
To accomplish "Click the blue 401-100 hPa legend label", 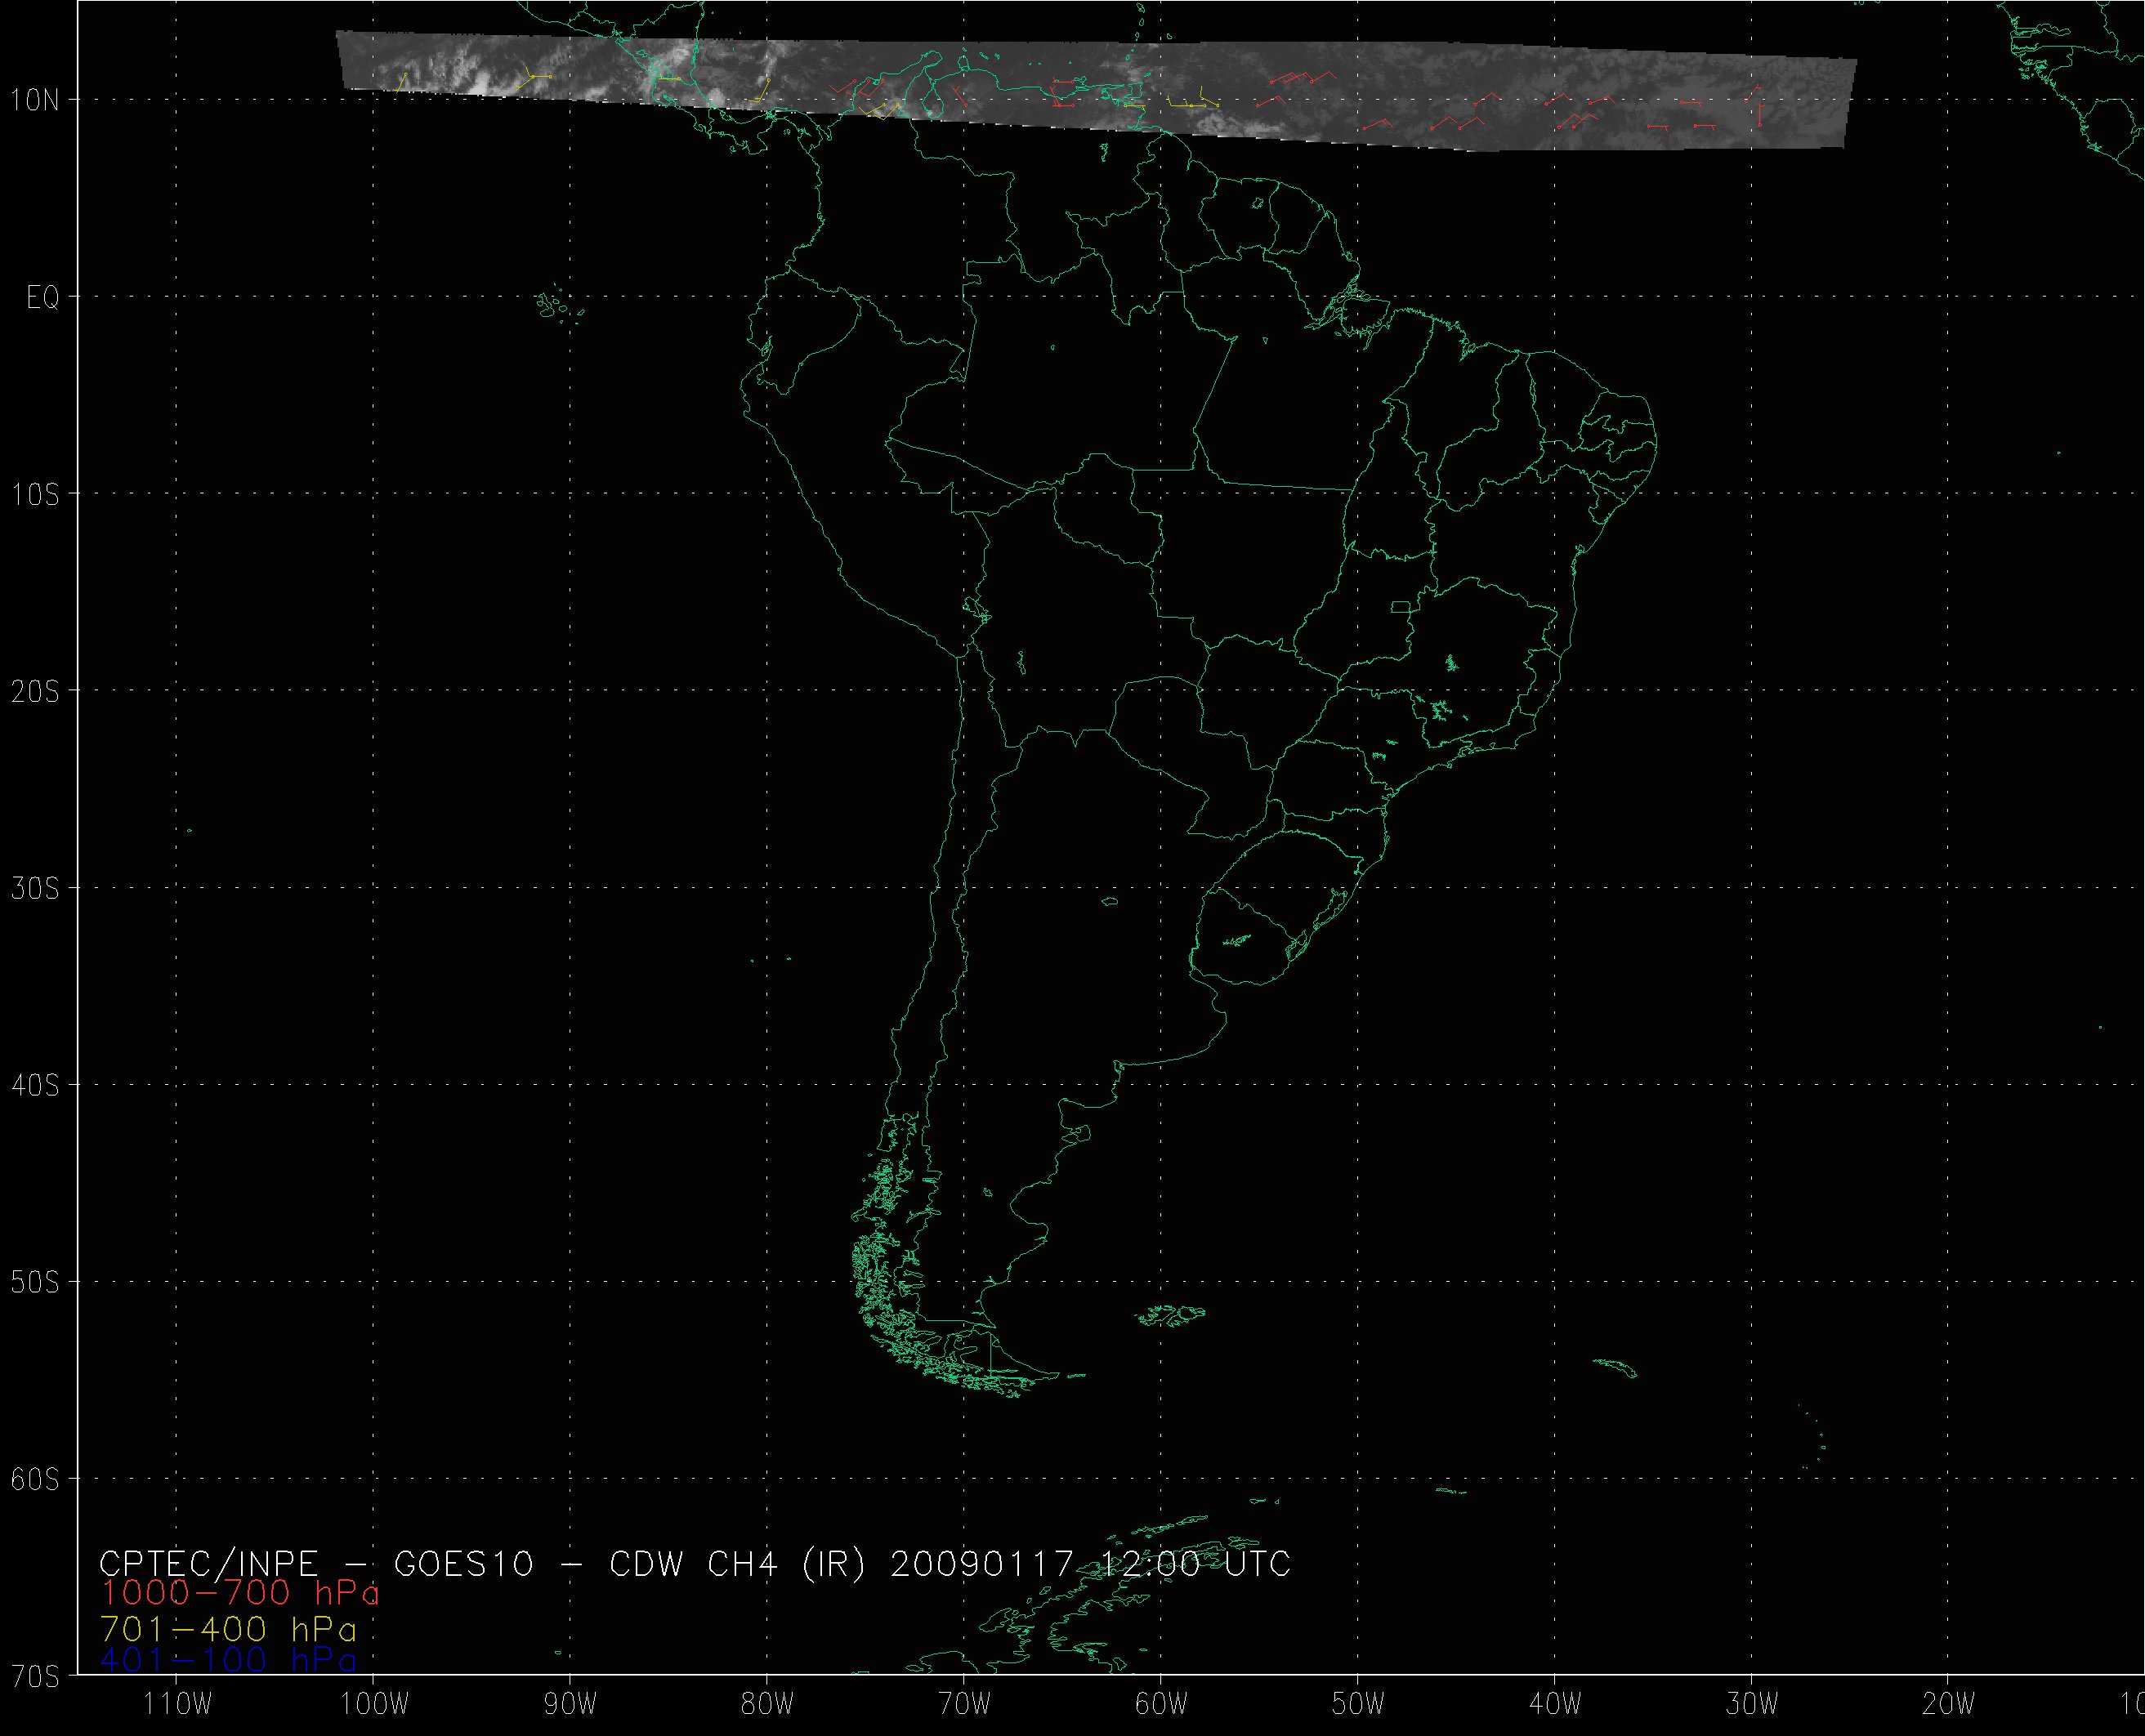I will (x=228, y=1661).
